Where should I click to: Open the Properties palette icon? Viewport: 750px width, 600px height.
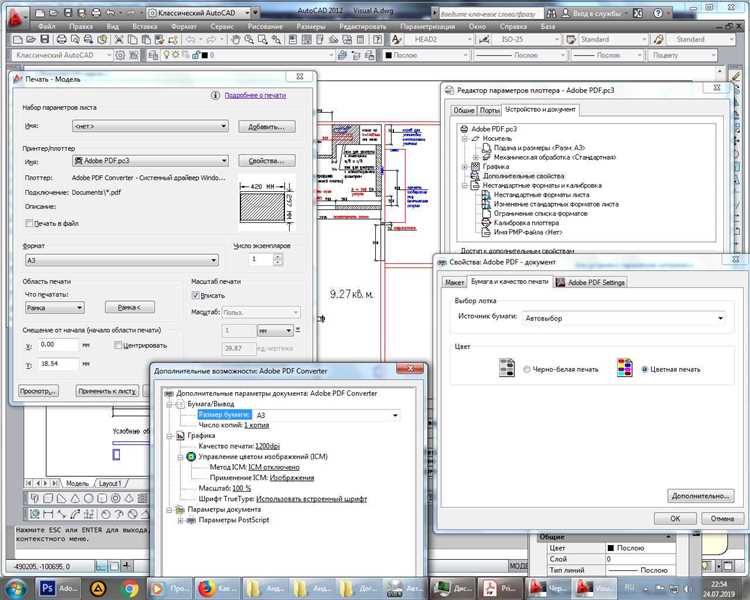pos(293,40)
